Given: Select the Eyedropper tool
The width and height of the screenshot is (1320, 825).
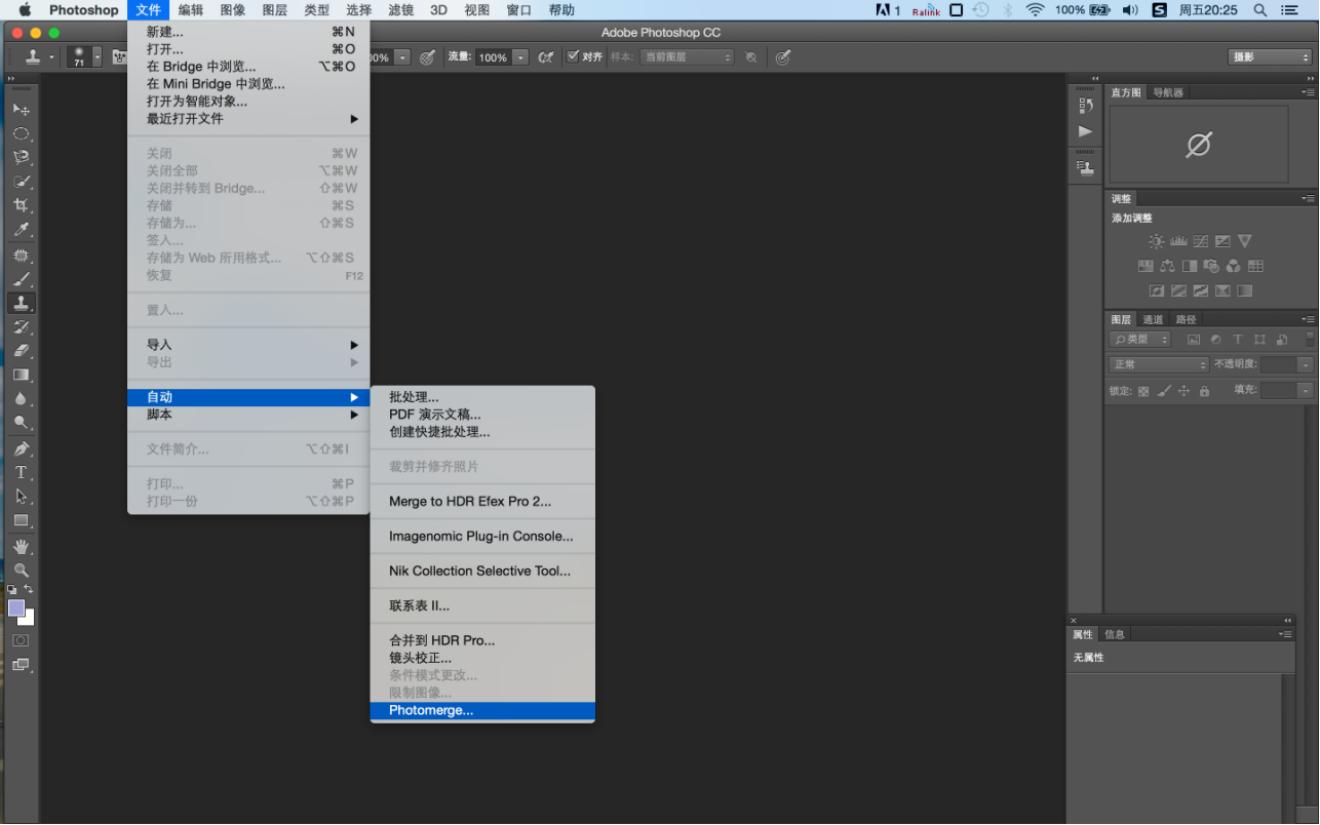Looking at the screenshot, I should coord(21,230).
